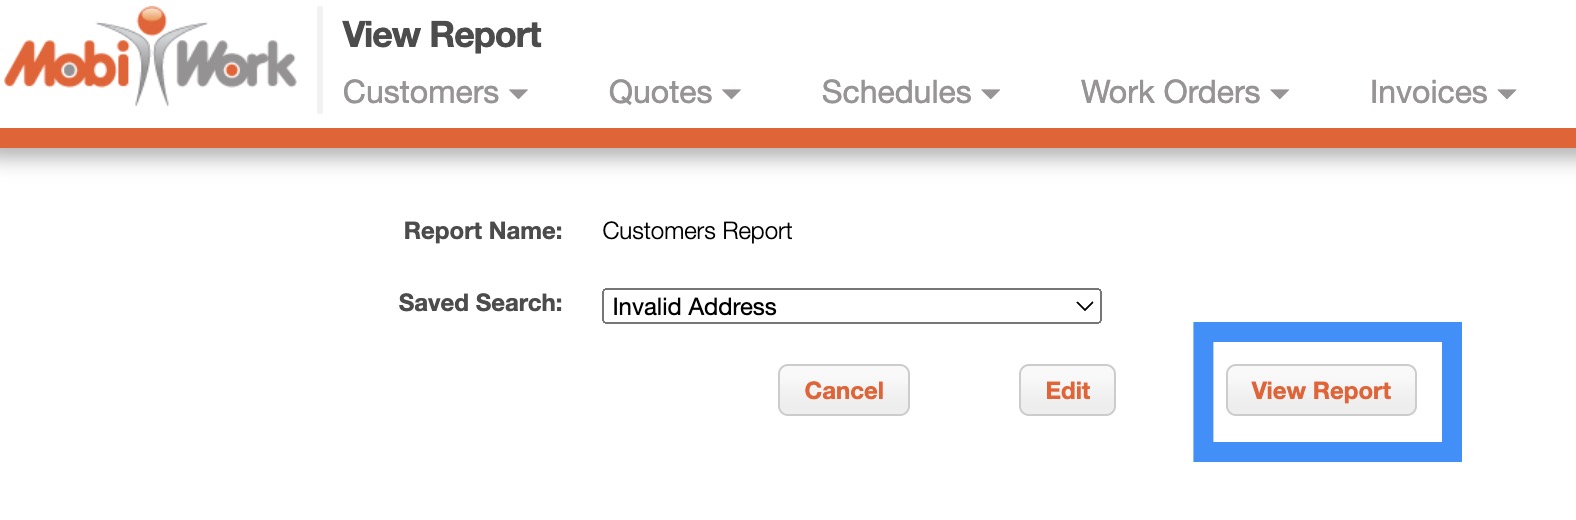Click the caret arrow beside Invoices
Image resolution: width=1576 pixels, height=520 pixels.
coord(1507,94)
